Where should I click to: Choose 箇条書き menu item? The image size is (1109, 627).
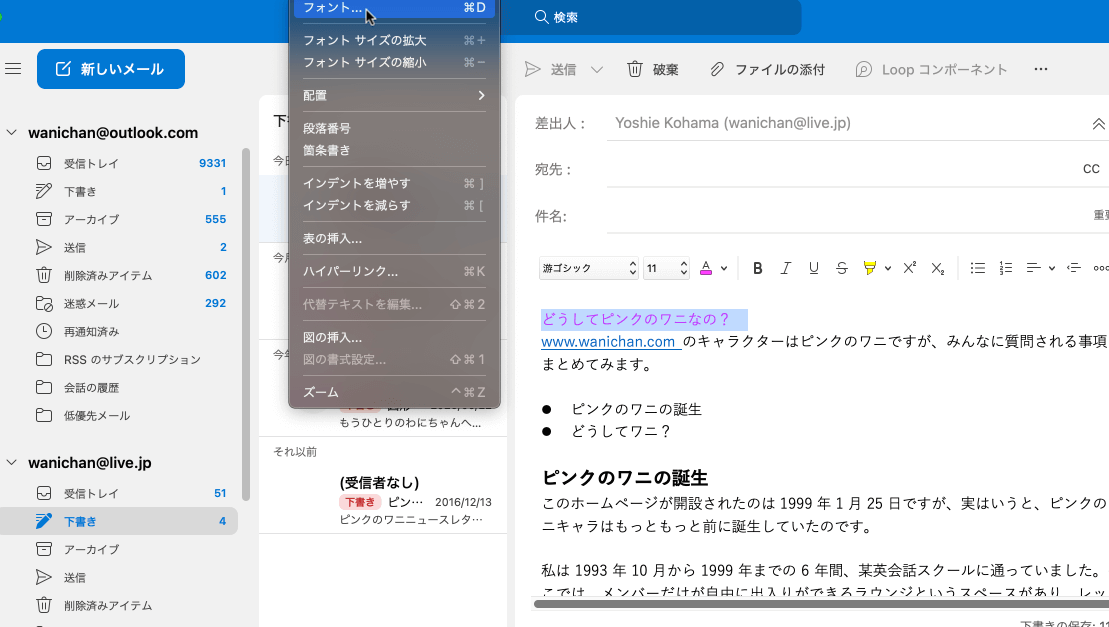394,150
